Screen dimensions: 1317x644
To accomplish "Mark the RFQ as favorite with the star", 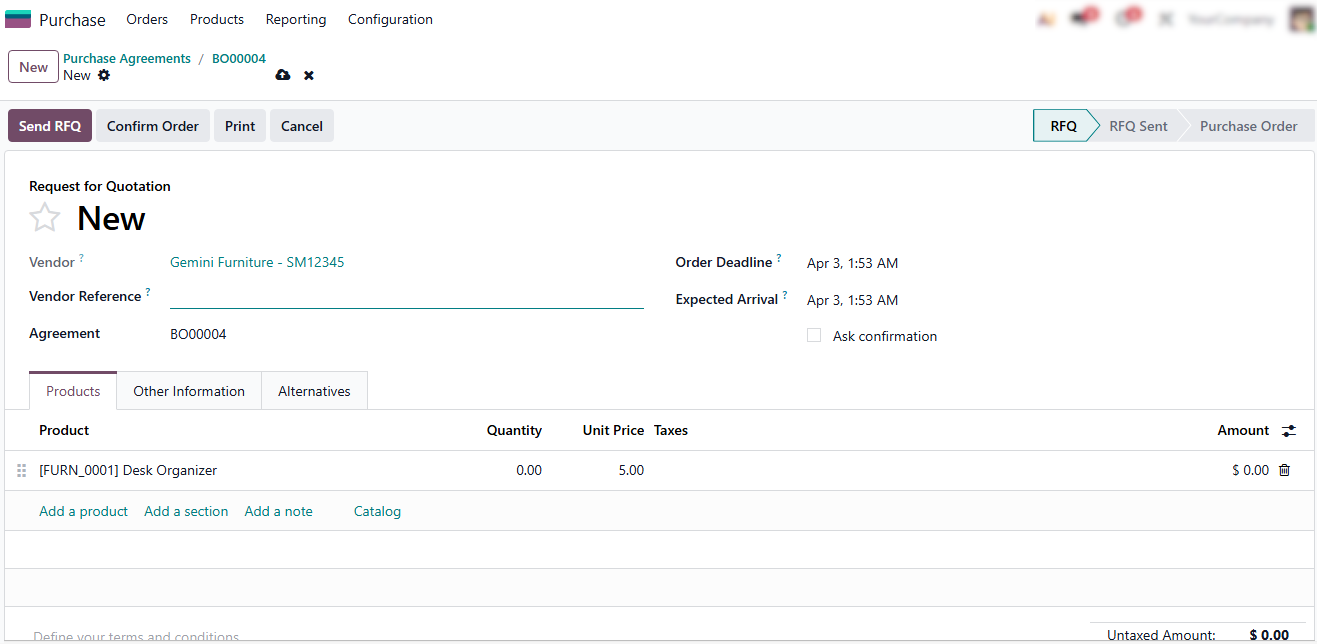I will pyautogui.click(x=45, y=218).
